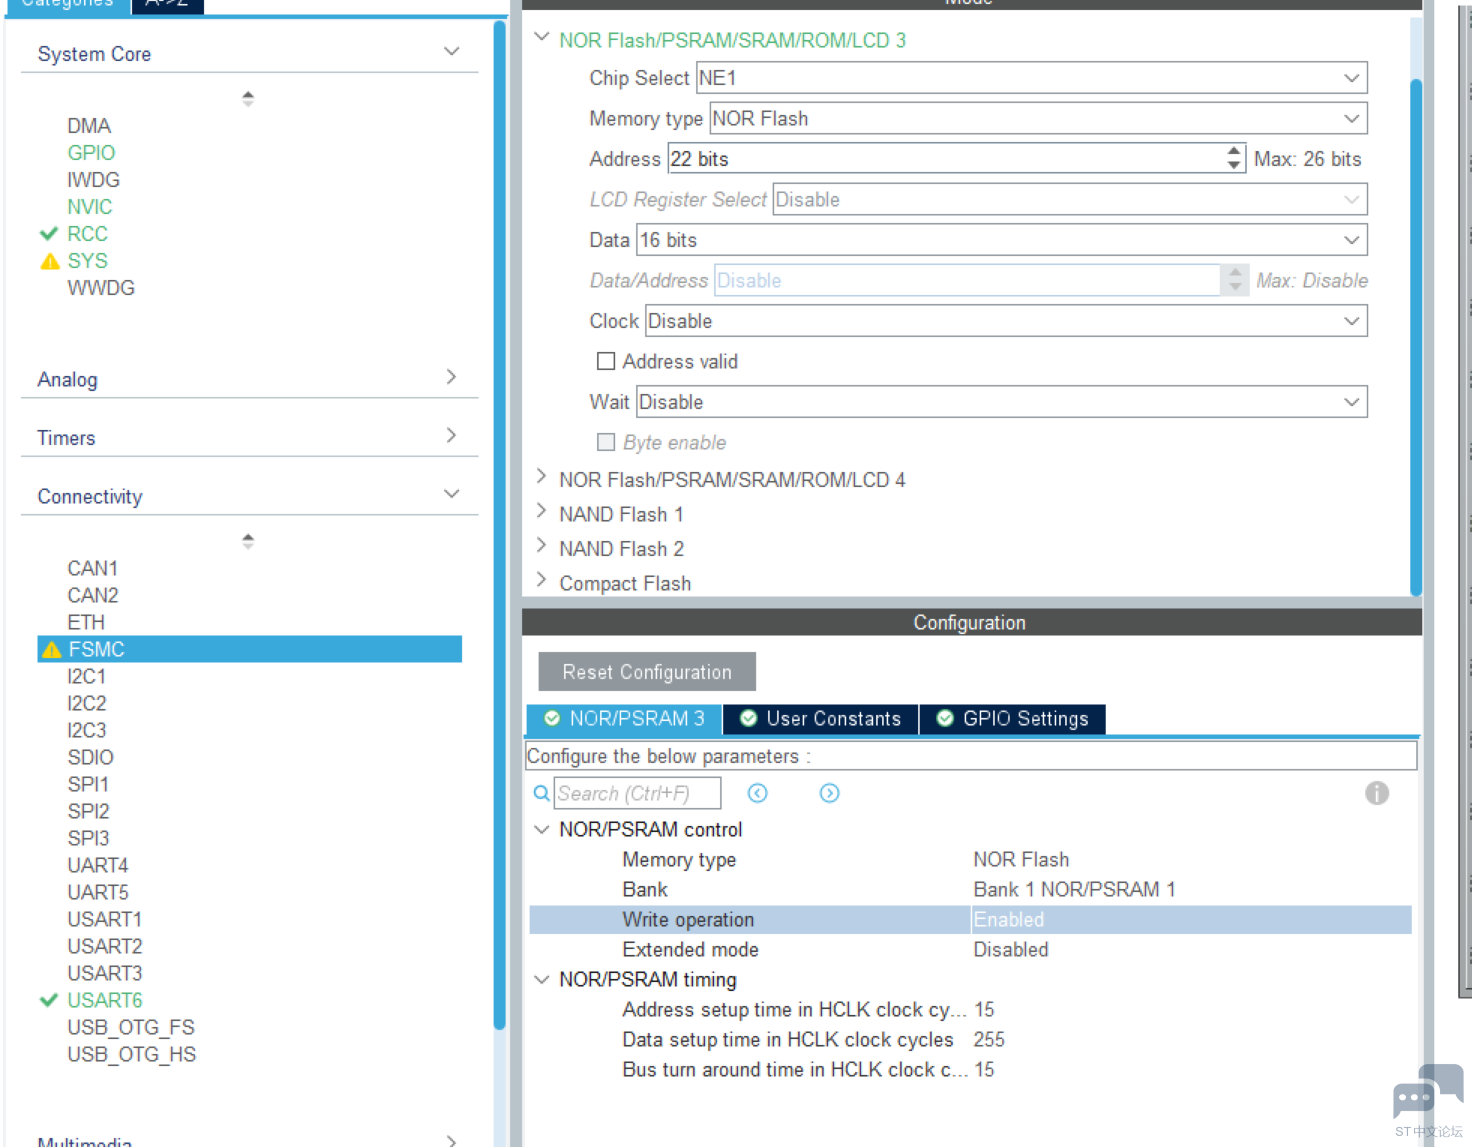Switch to the A->Z tab

(x=167, y=4)
